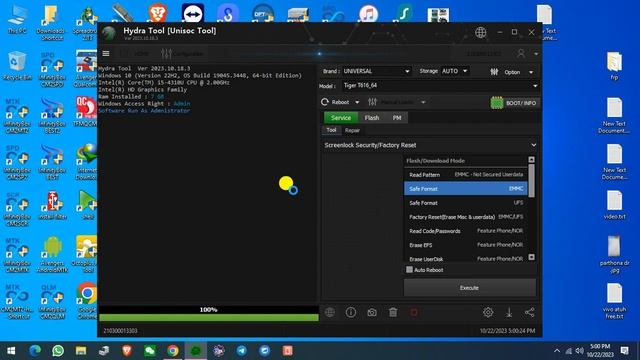Open the Windows Start menu

pos(11,351)
